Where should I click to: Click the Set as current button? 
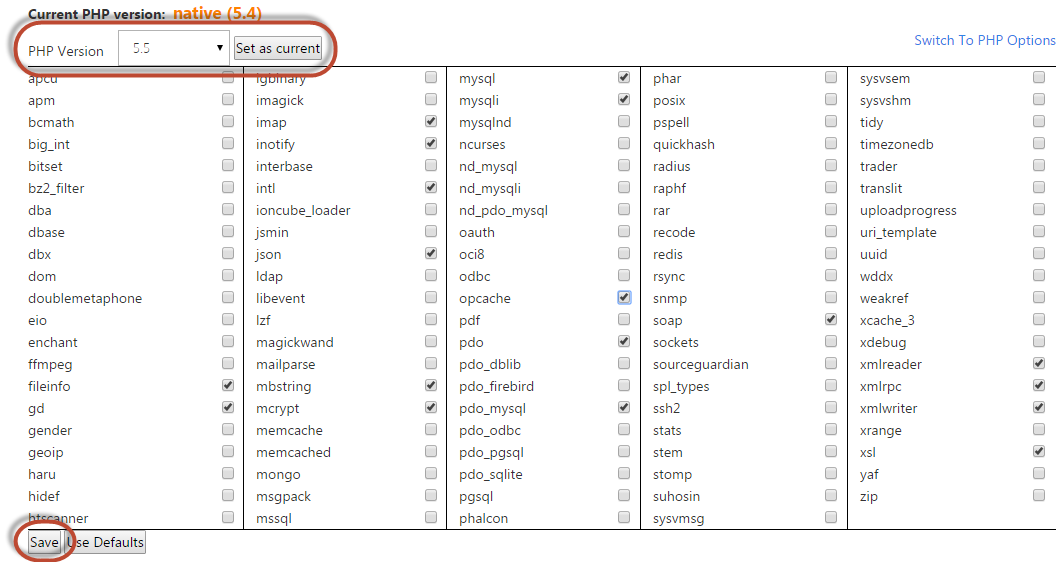coord(278,48)
